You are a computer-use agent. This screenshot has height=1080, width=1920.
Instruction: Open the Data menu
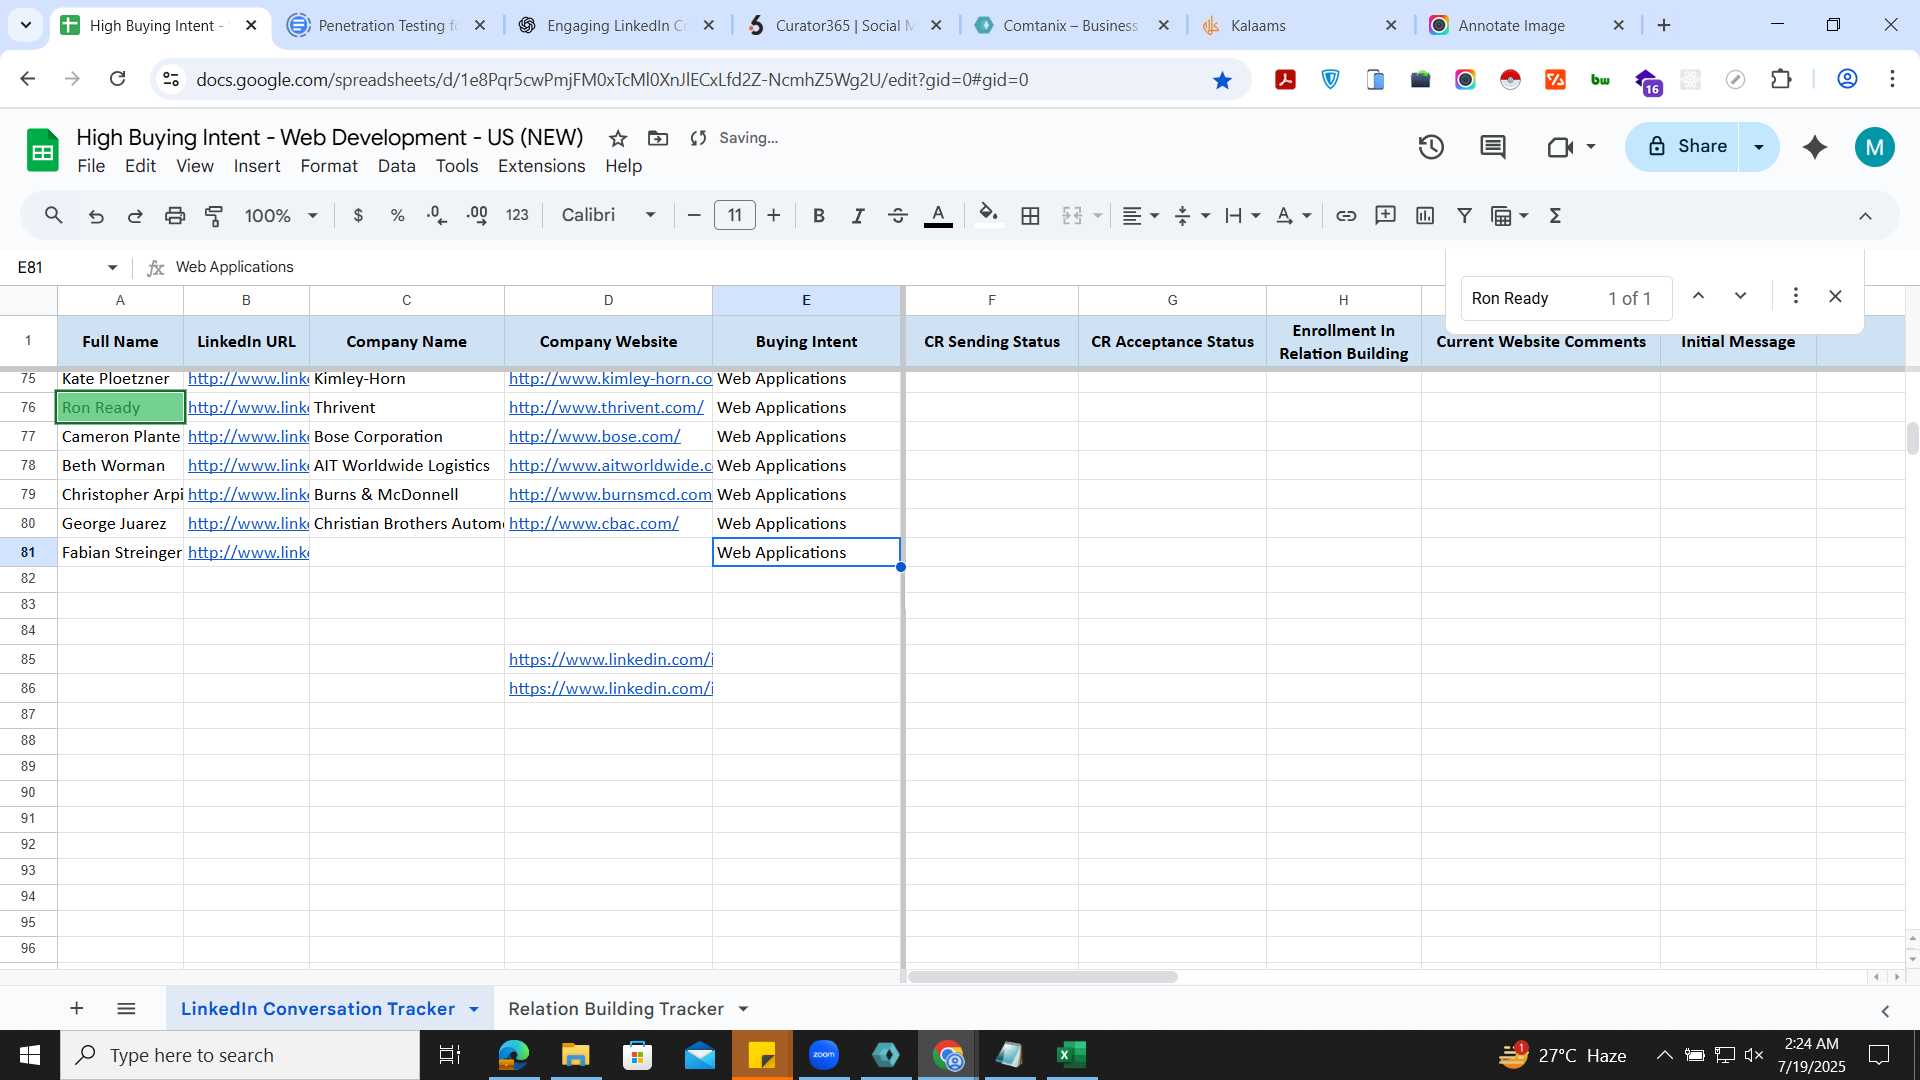pos(396,166)
